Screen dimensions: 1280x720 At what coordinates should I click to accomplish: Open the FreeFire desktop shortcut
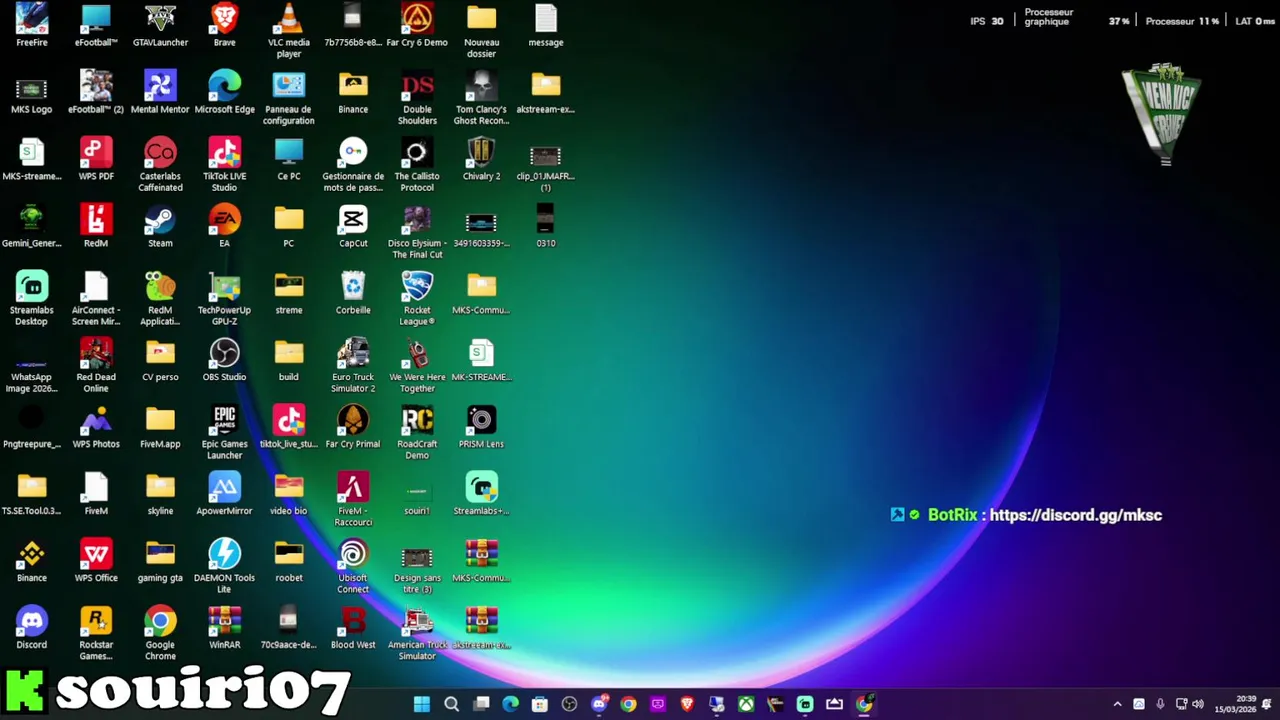[31, 25]
